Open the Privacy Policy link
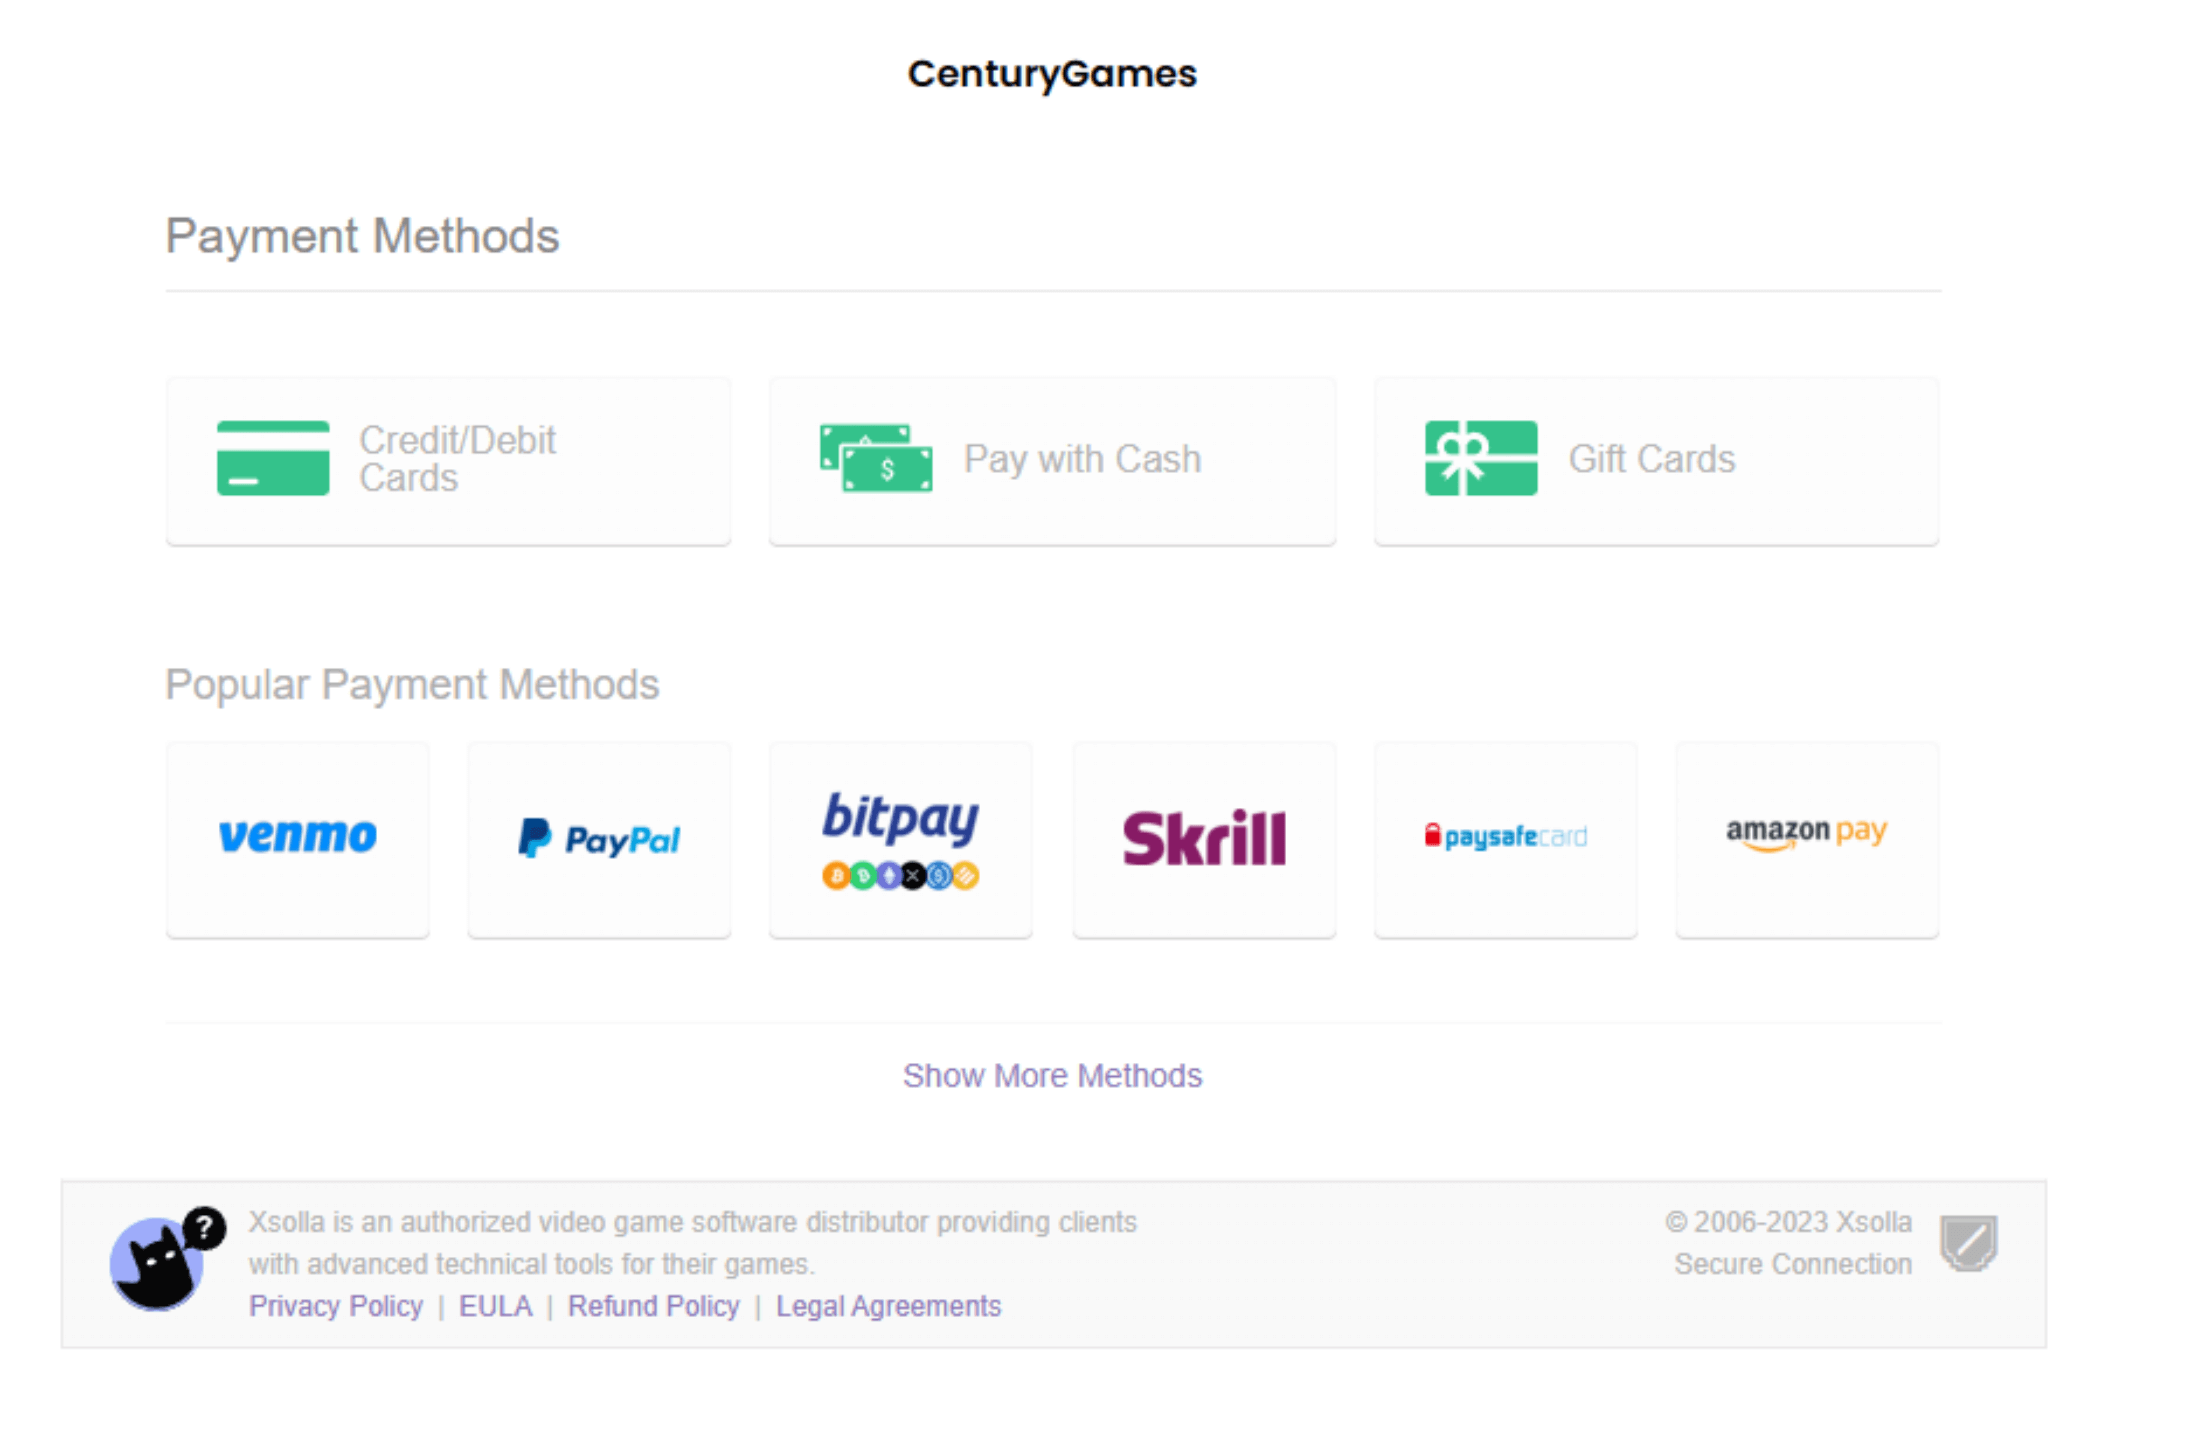 click(336, 1306)
